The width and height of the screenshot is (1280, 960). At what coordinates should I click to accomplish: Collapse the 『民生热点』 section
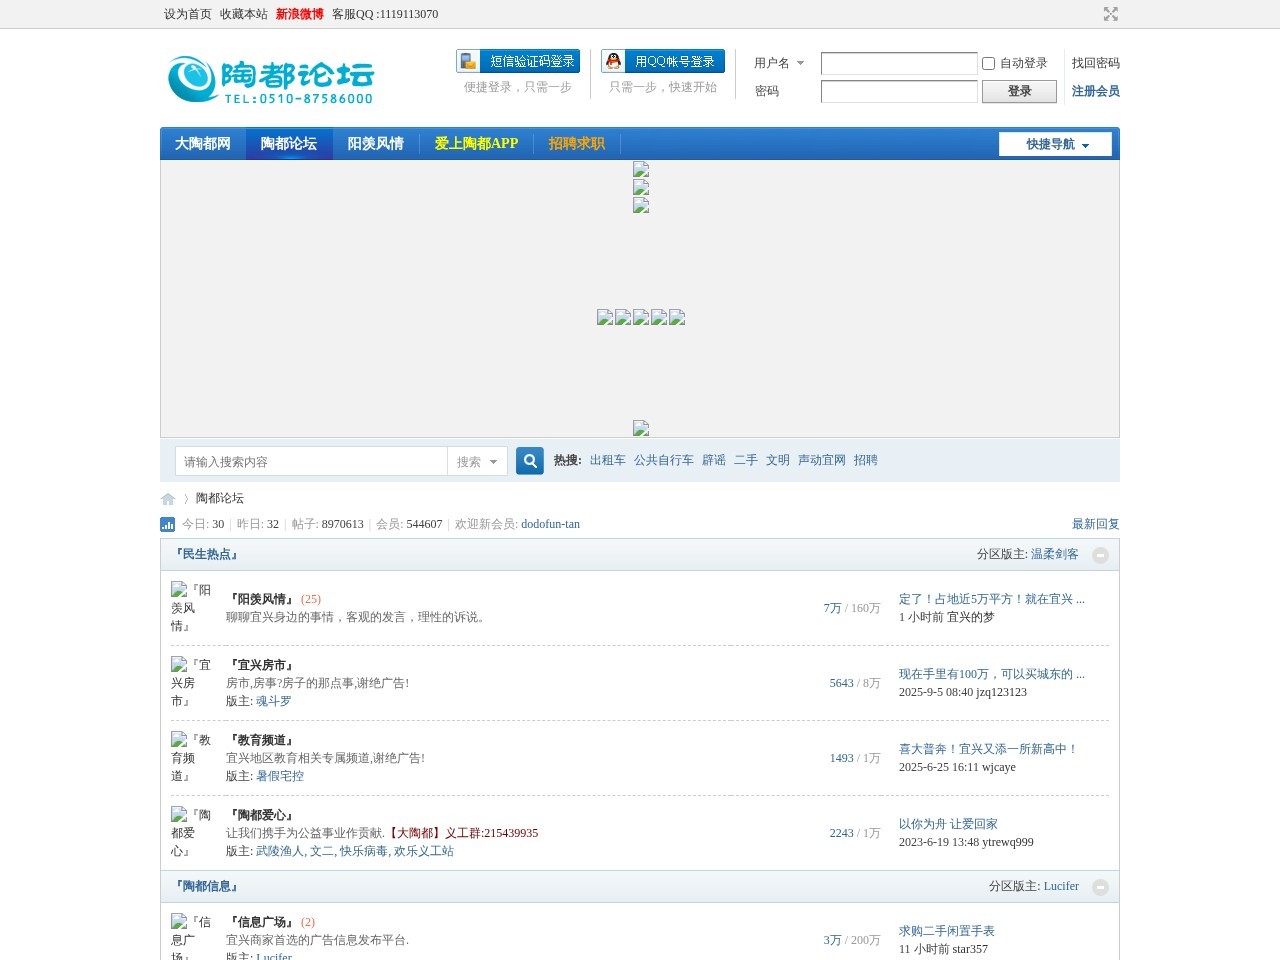pyautogui.click(x=1100, y=555)
